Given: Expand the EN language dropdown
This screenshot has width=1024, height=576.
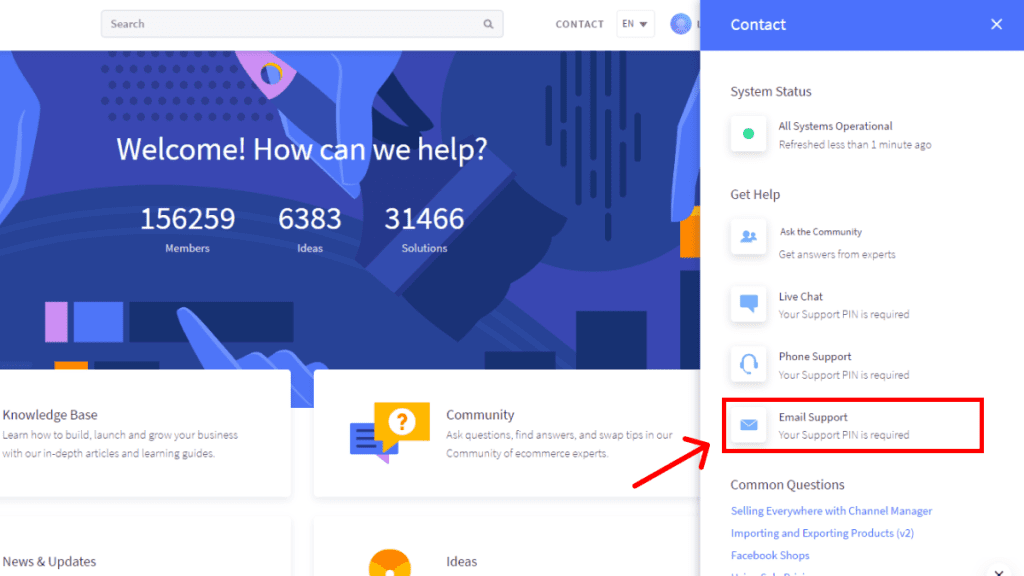Looking at the screenshot, I should click(635, 23).
